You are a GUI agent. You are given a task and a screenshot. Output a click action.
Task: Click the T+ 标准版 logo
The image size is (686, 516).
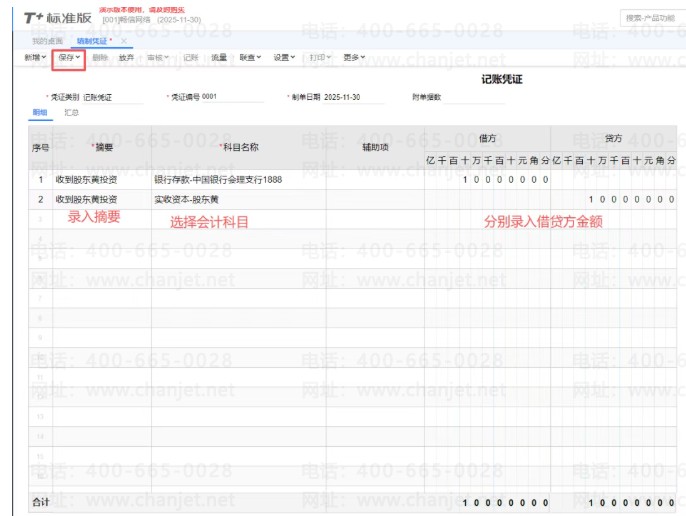point(58,18)
